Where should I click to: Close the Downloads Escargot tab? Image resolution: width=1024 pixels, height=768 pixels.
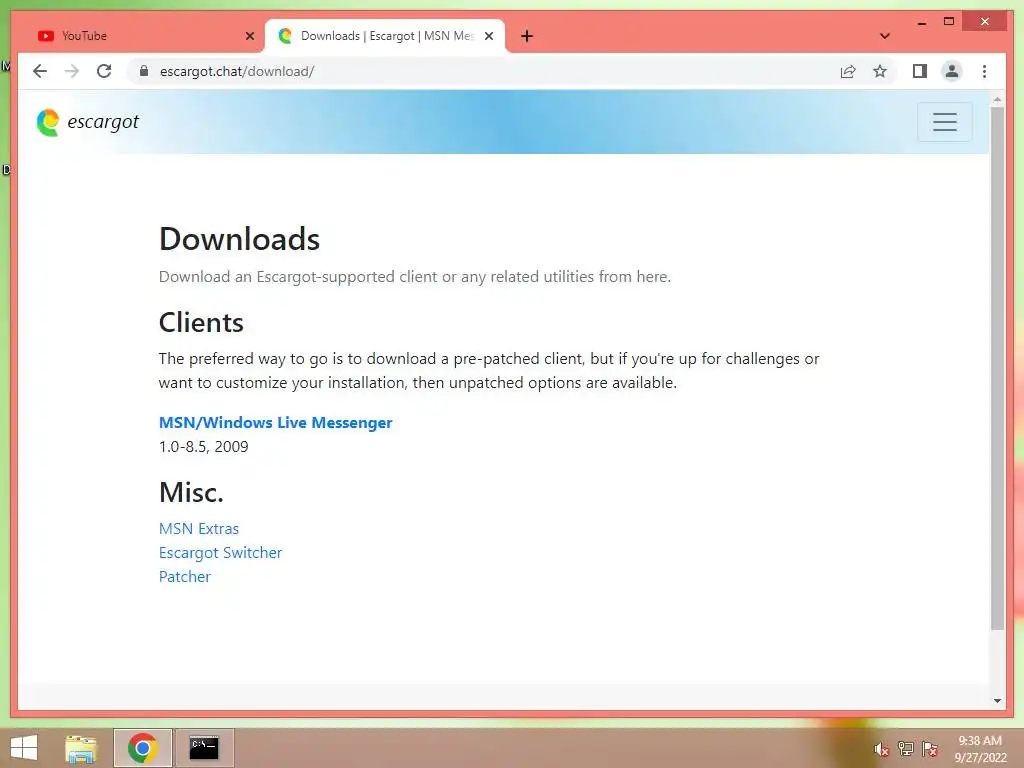point(488,36)
